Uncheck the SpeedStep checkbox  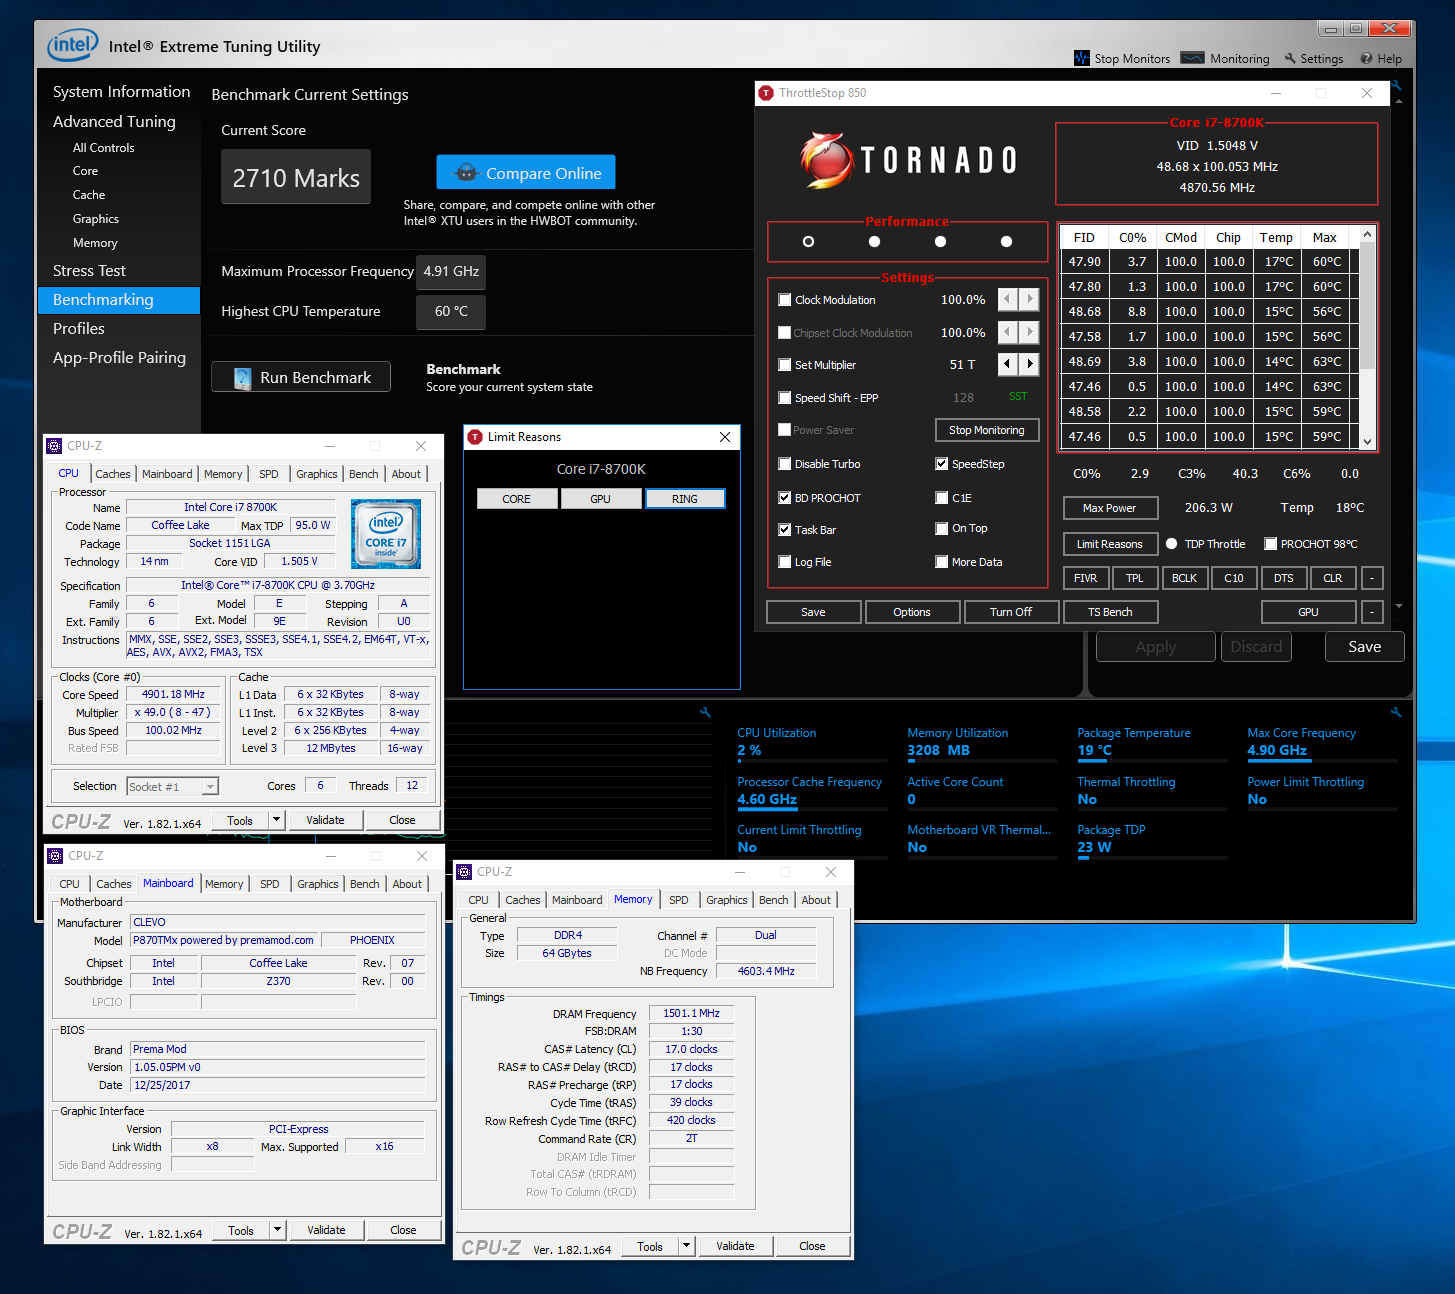coord(941,464)
